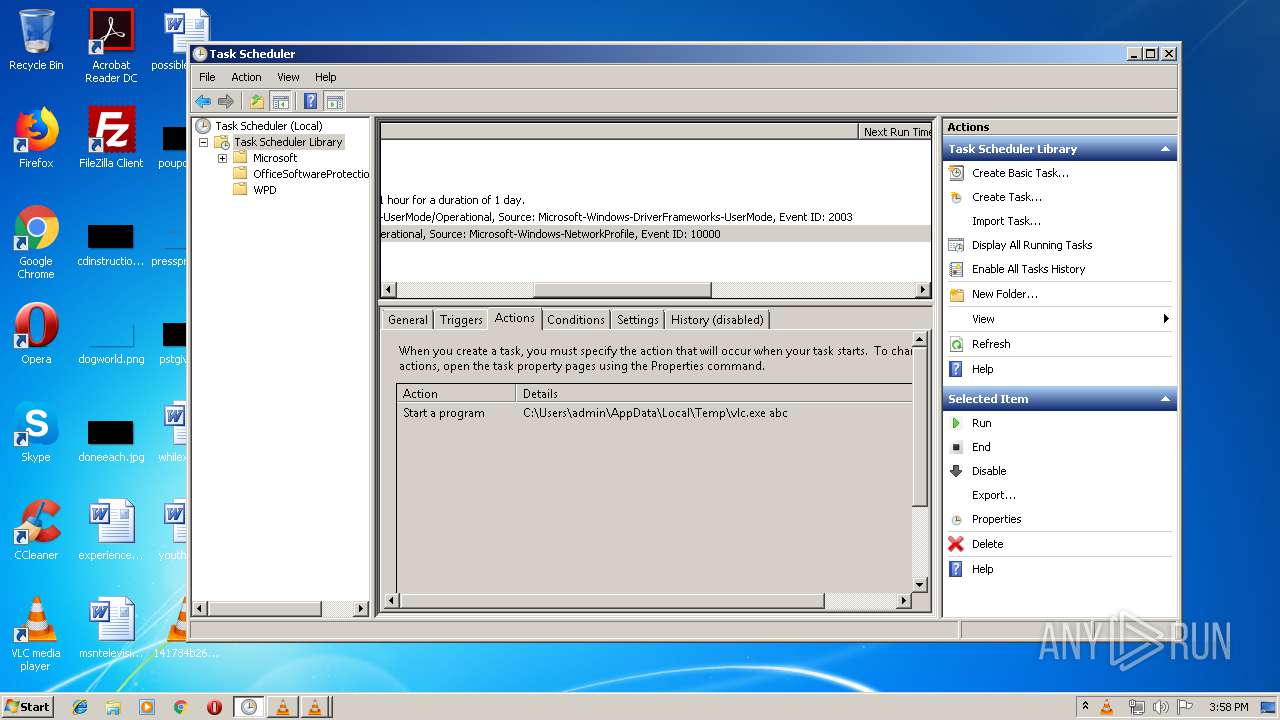Click the Forward arrow toolbar icon

click(x=226, y=101)
